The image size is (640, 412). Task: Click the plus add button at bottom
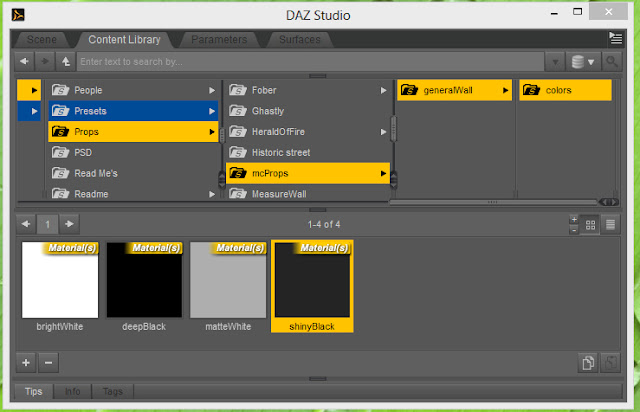[x=26, y=363]
